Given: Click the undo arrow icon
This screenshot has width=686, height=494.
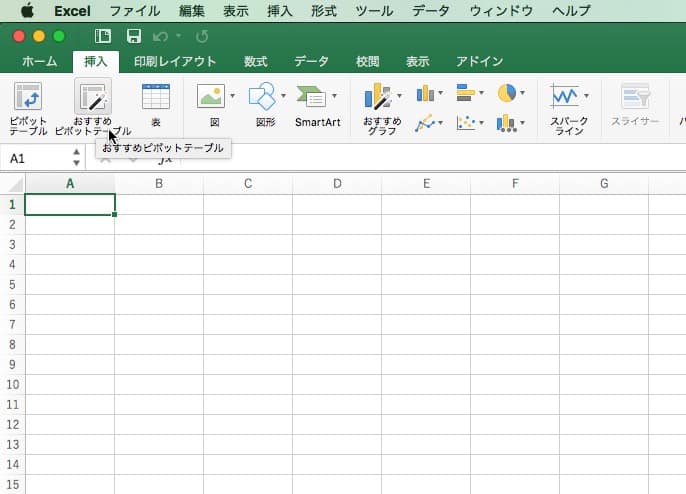Looking at the screenshot, I should tap(159, 36).
